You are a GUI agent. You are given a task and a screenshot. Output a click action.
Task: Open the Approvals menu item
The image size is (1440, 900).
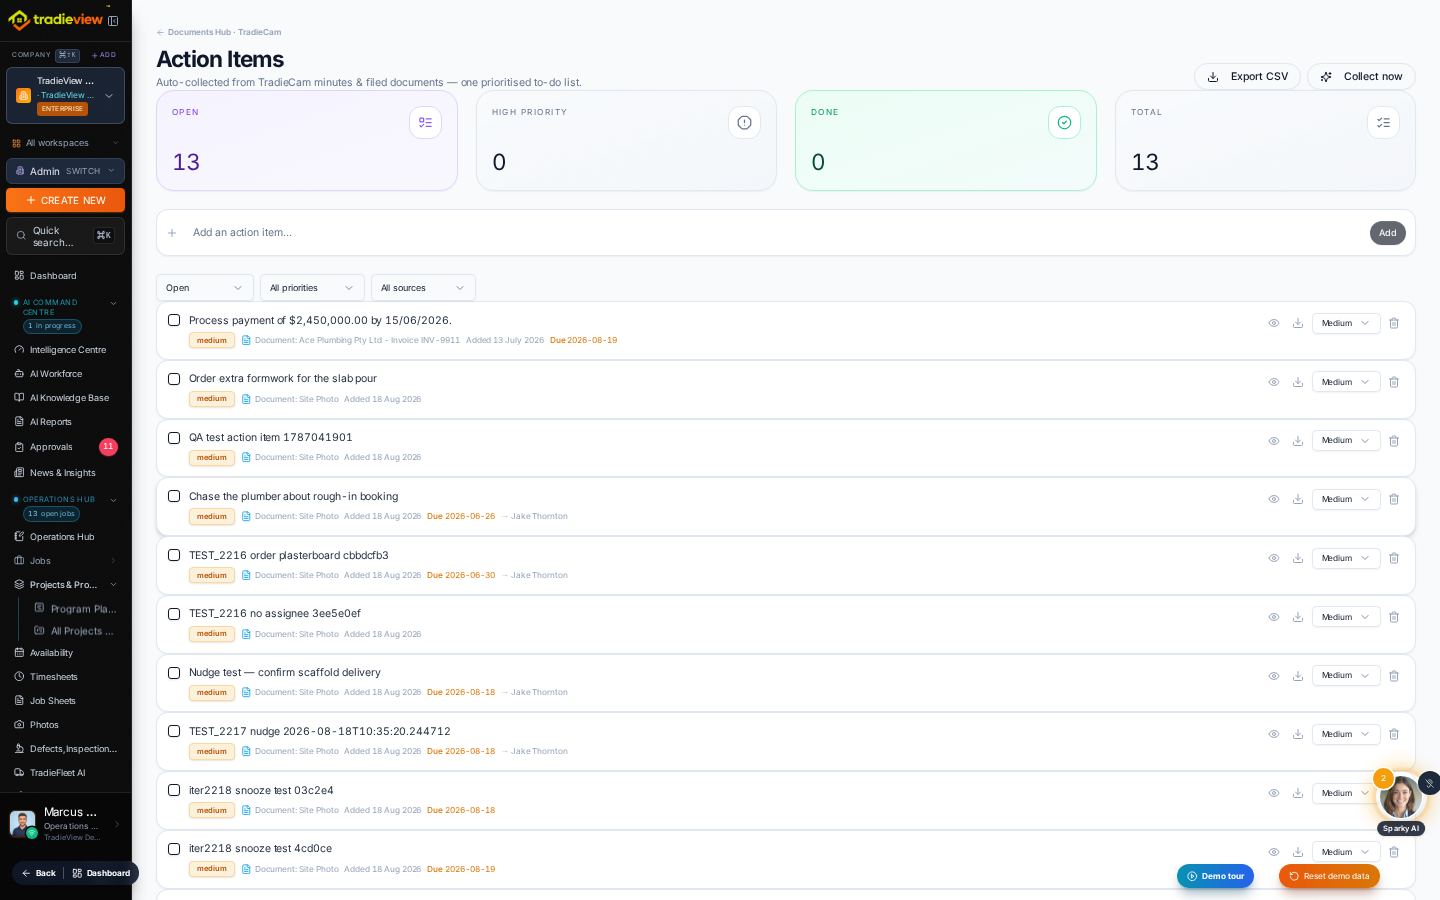(65, 447)
